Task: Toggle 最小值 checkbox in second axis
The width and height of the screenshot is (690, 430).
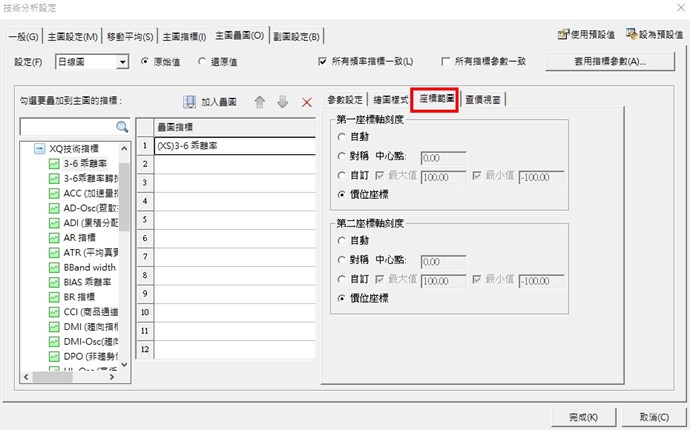Action: 477,279
